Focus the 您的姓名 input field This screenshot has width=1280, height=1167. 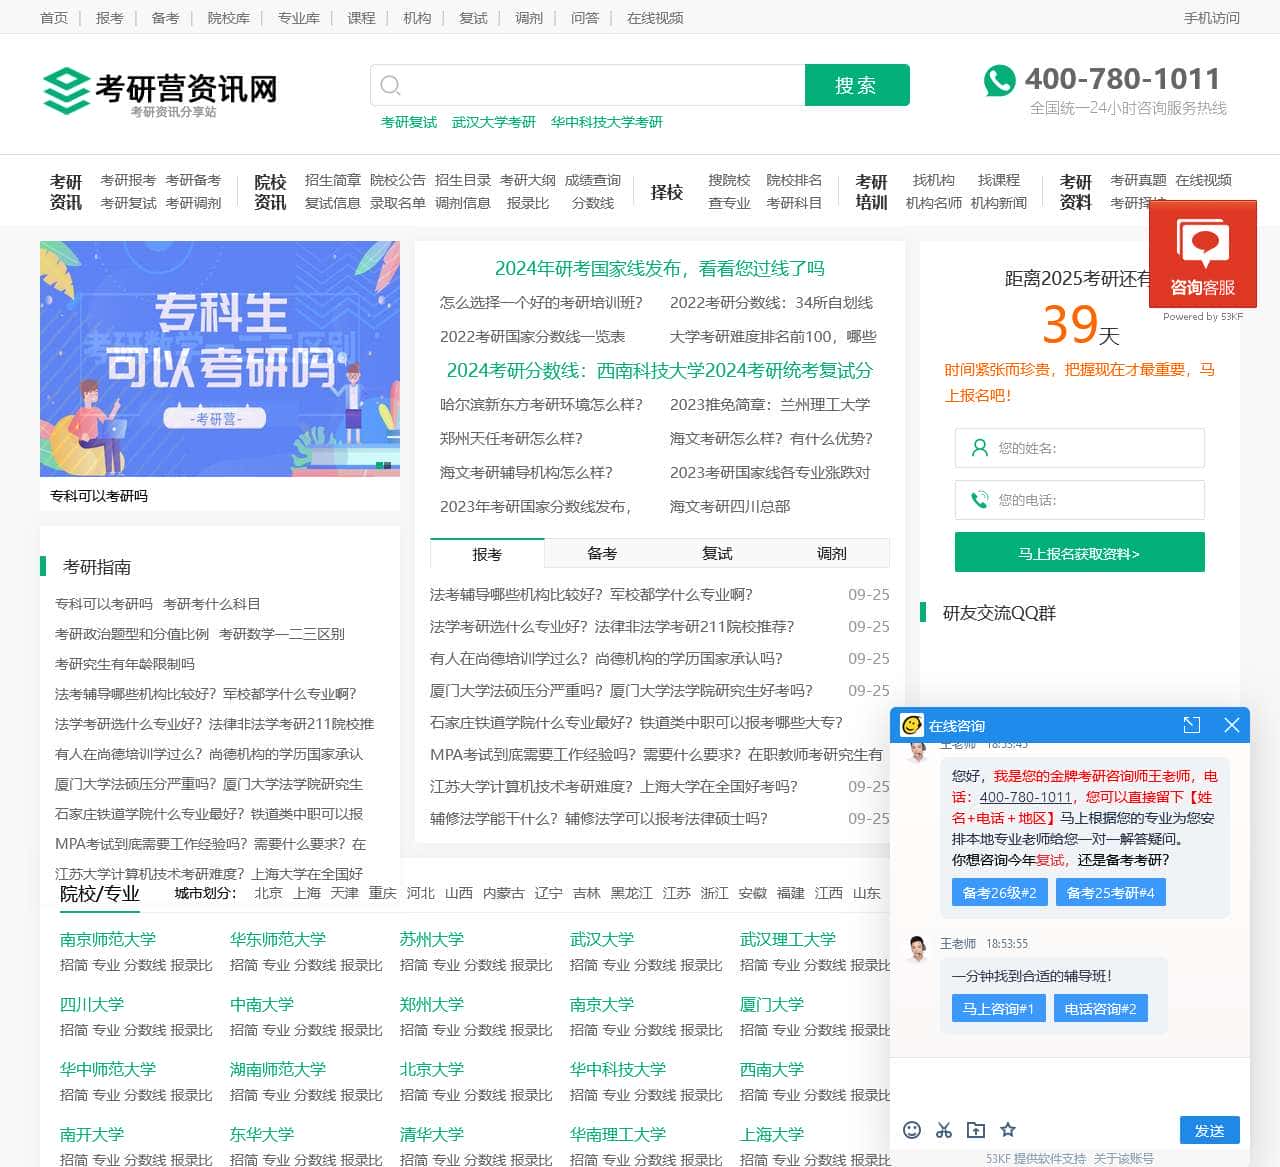point(1080,448)
